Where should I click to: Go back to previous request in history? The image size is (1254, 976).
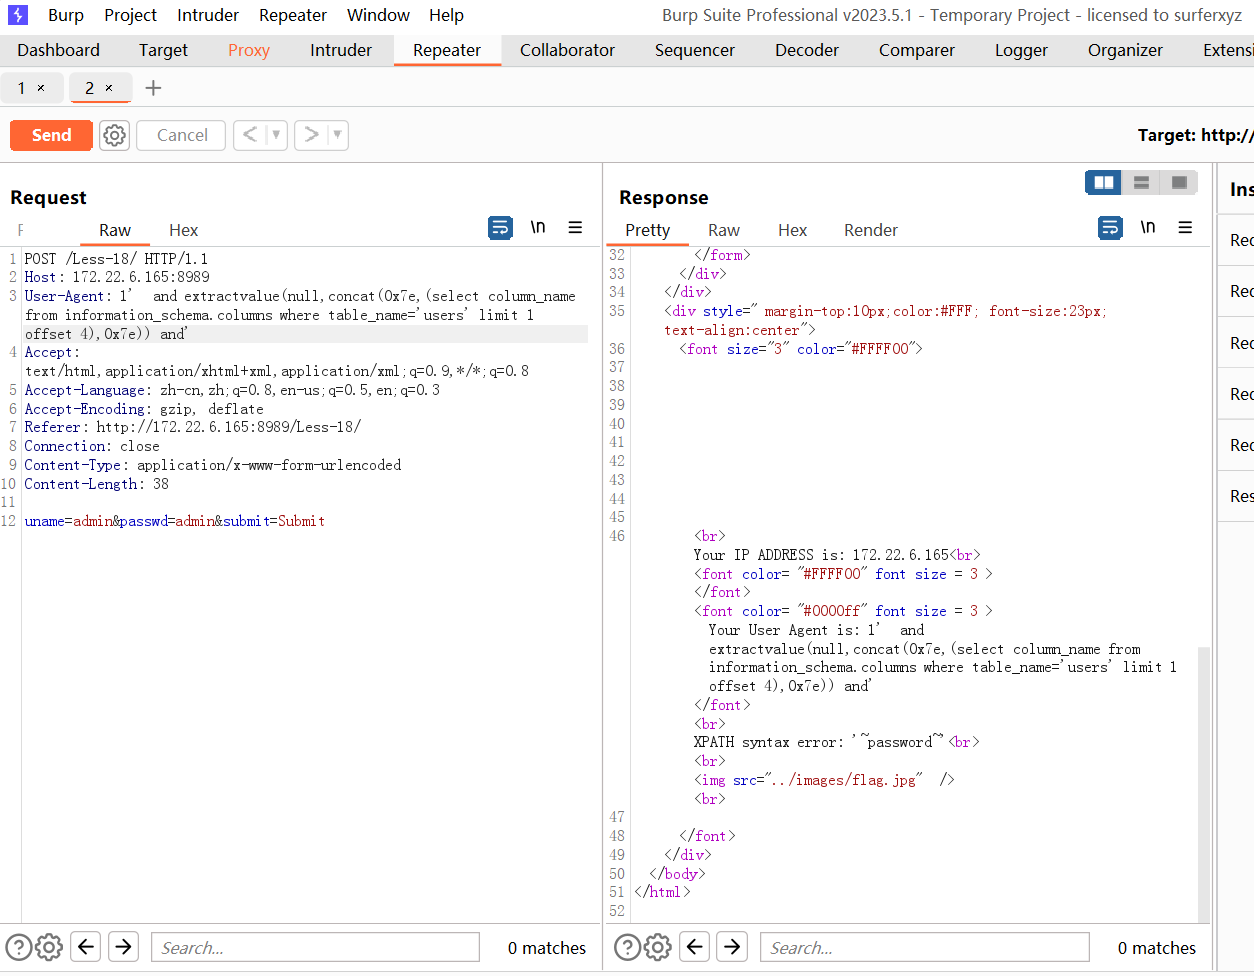point(250,135)
